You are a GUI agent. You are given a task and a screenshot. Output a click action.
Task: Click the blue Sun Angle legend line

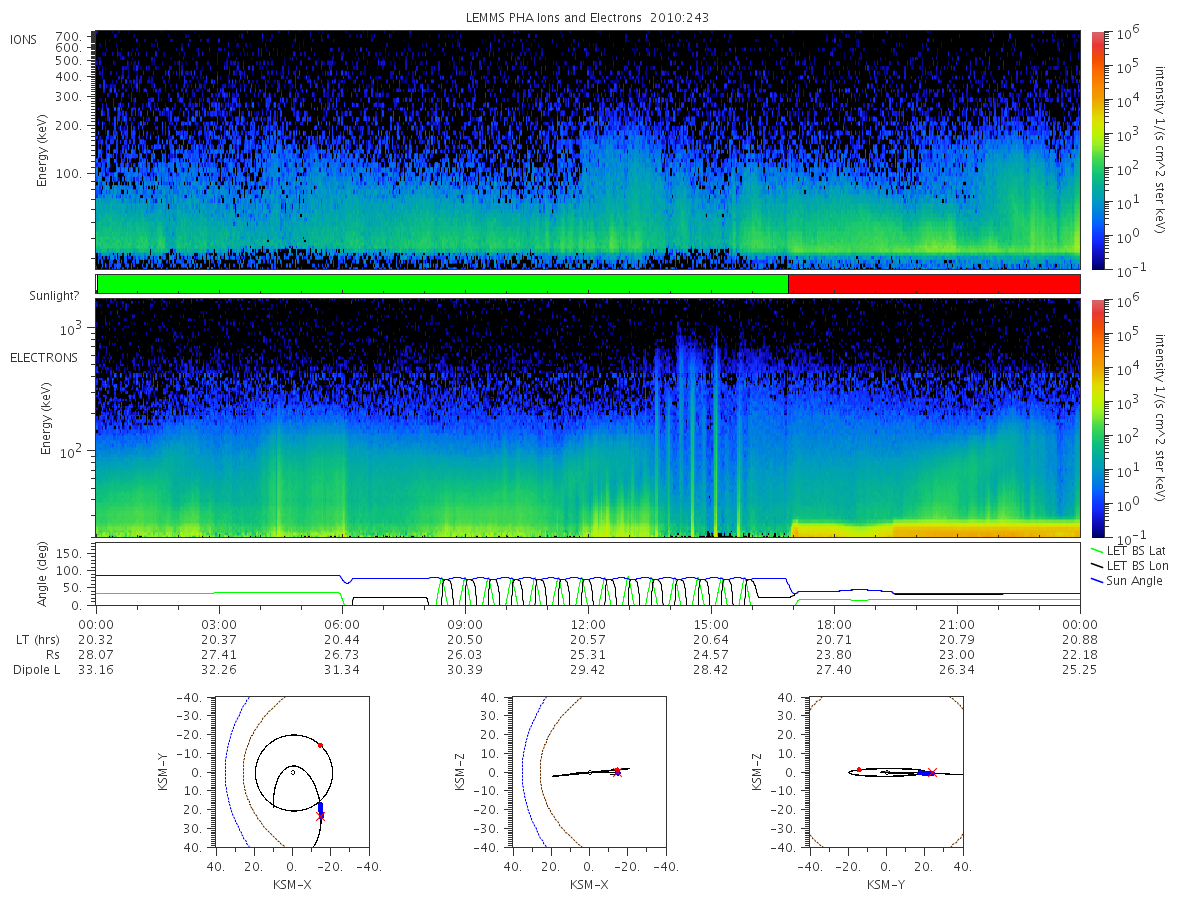click(1097, 581)
